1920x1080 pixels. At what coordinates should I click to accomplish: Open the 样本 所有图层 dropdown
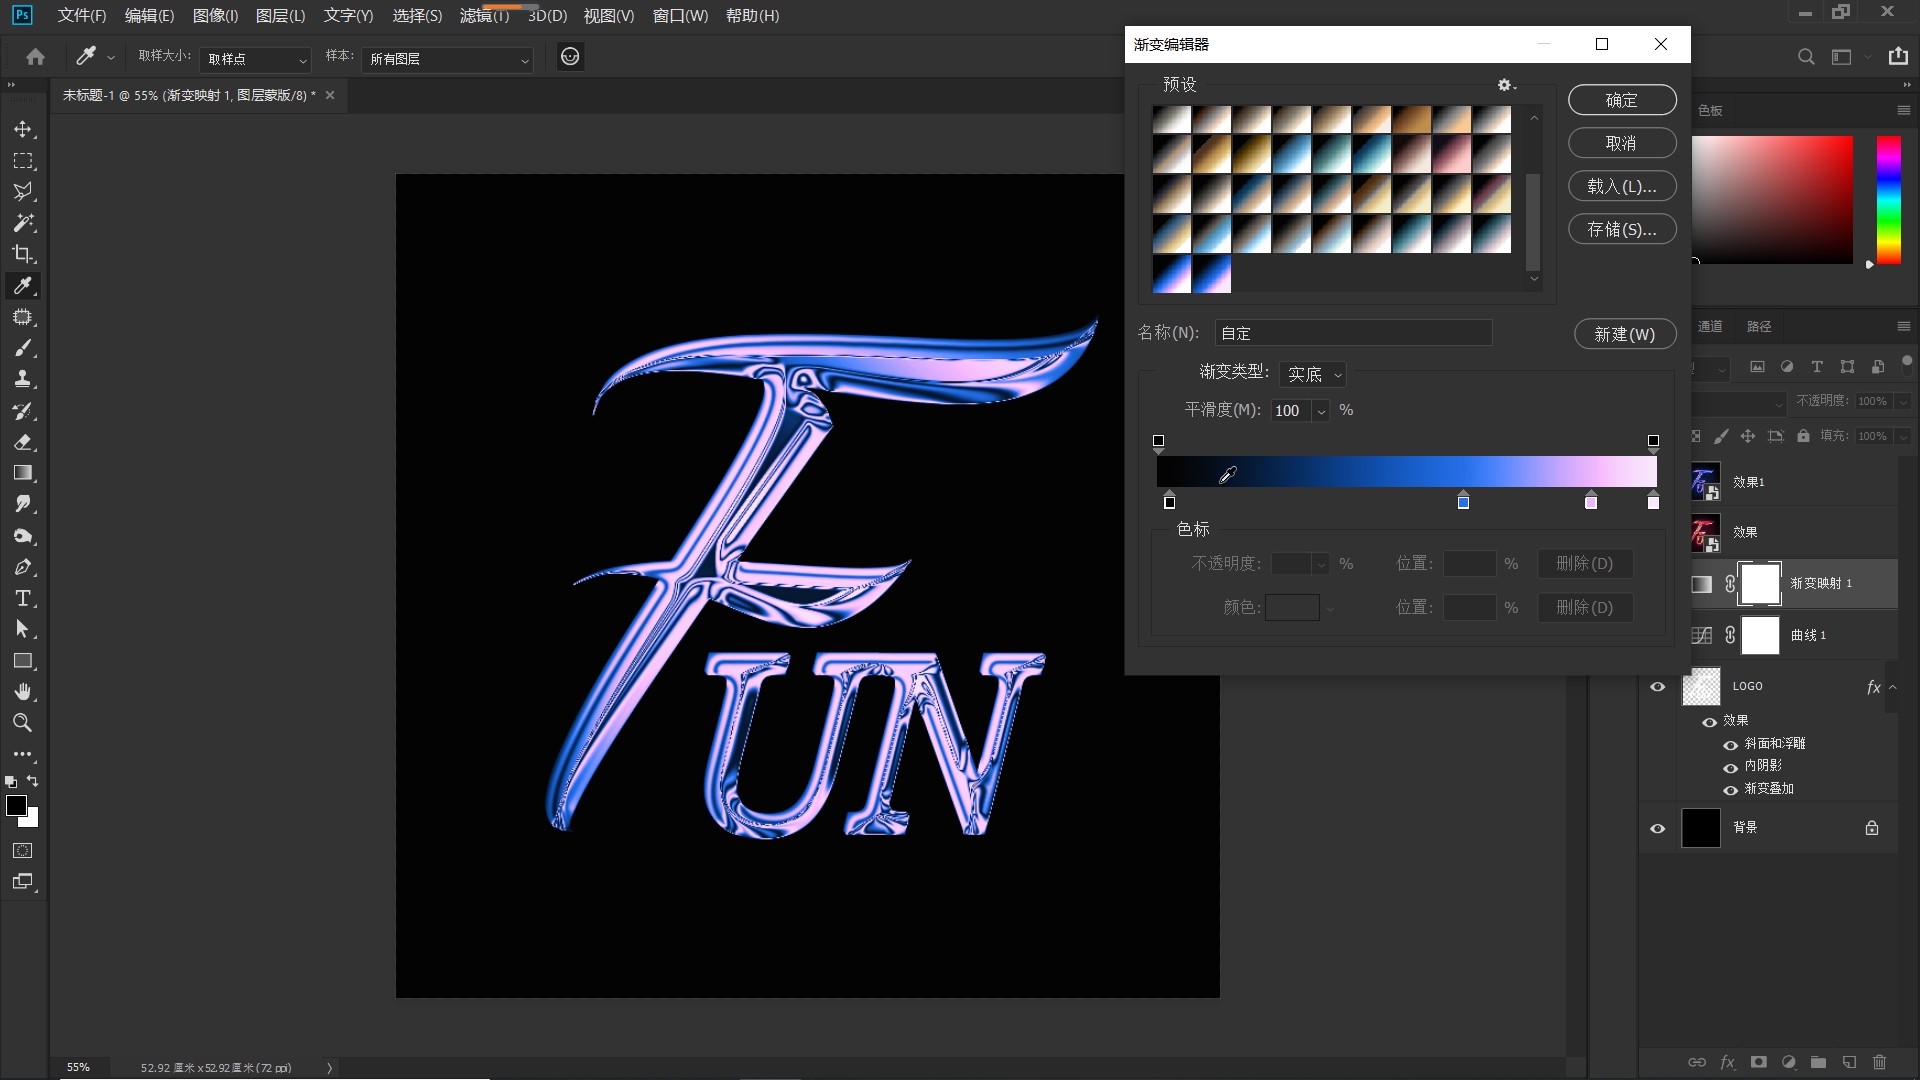447,60
